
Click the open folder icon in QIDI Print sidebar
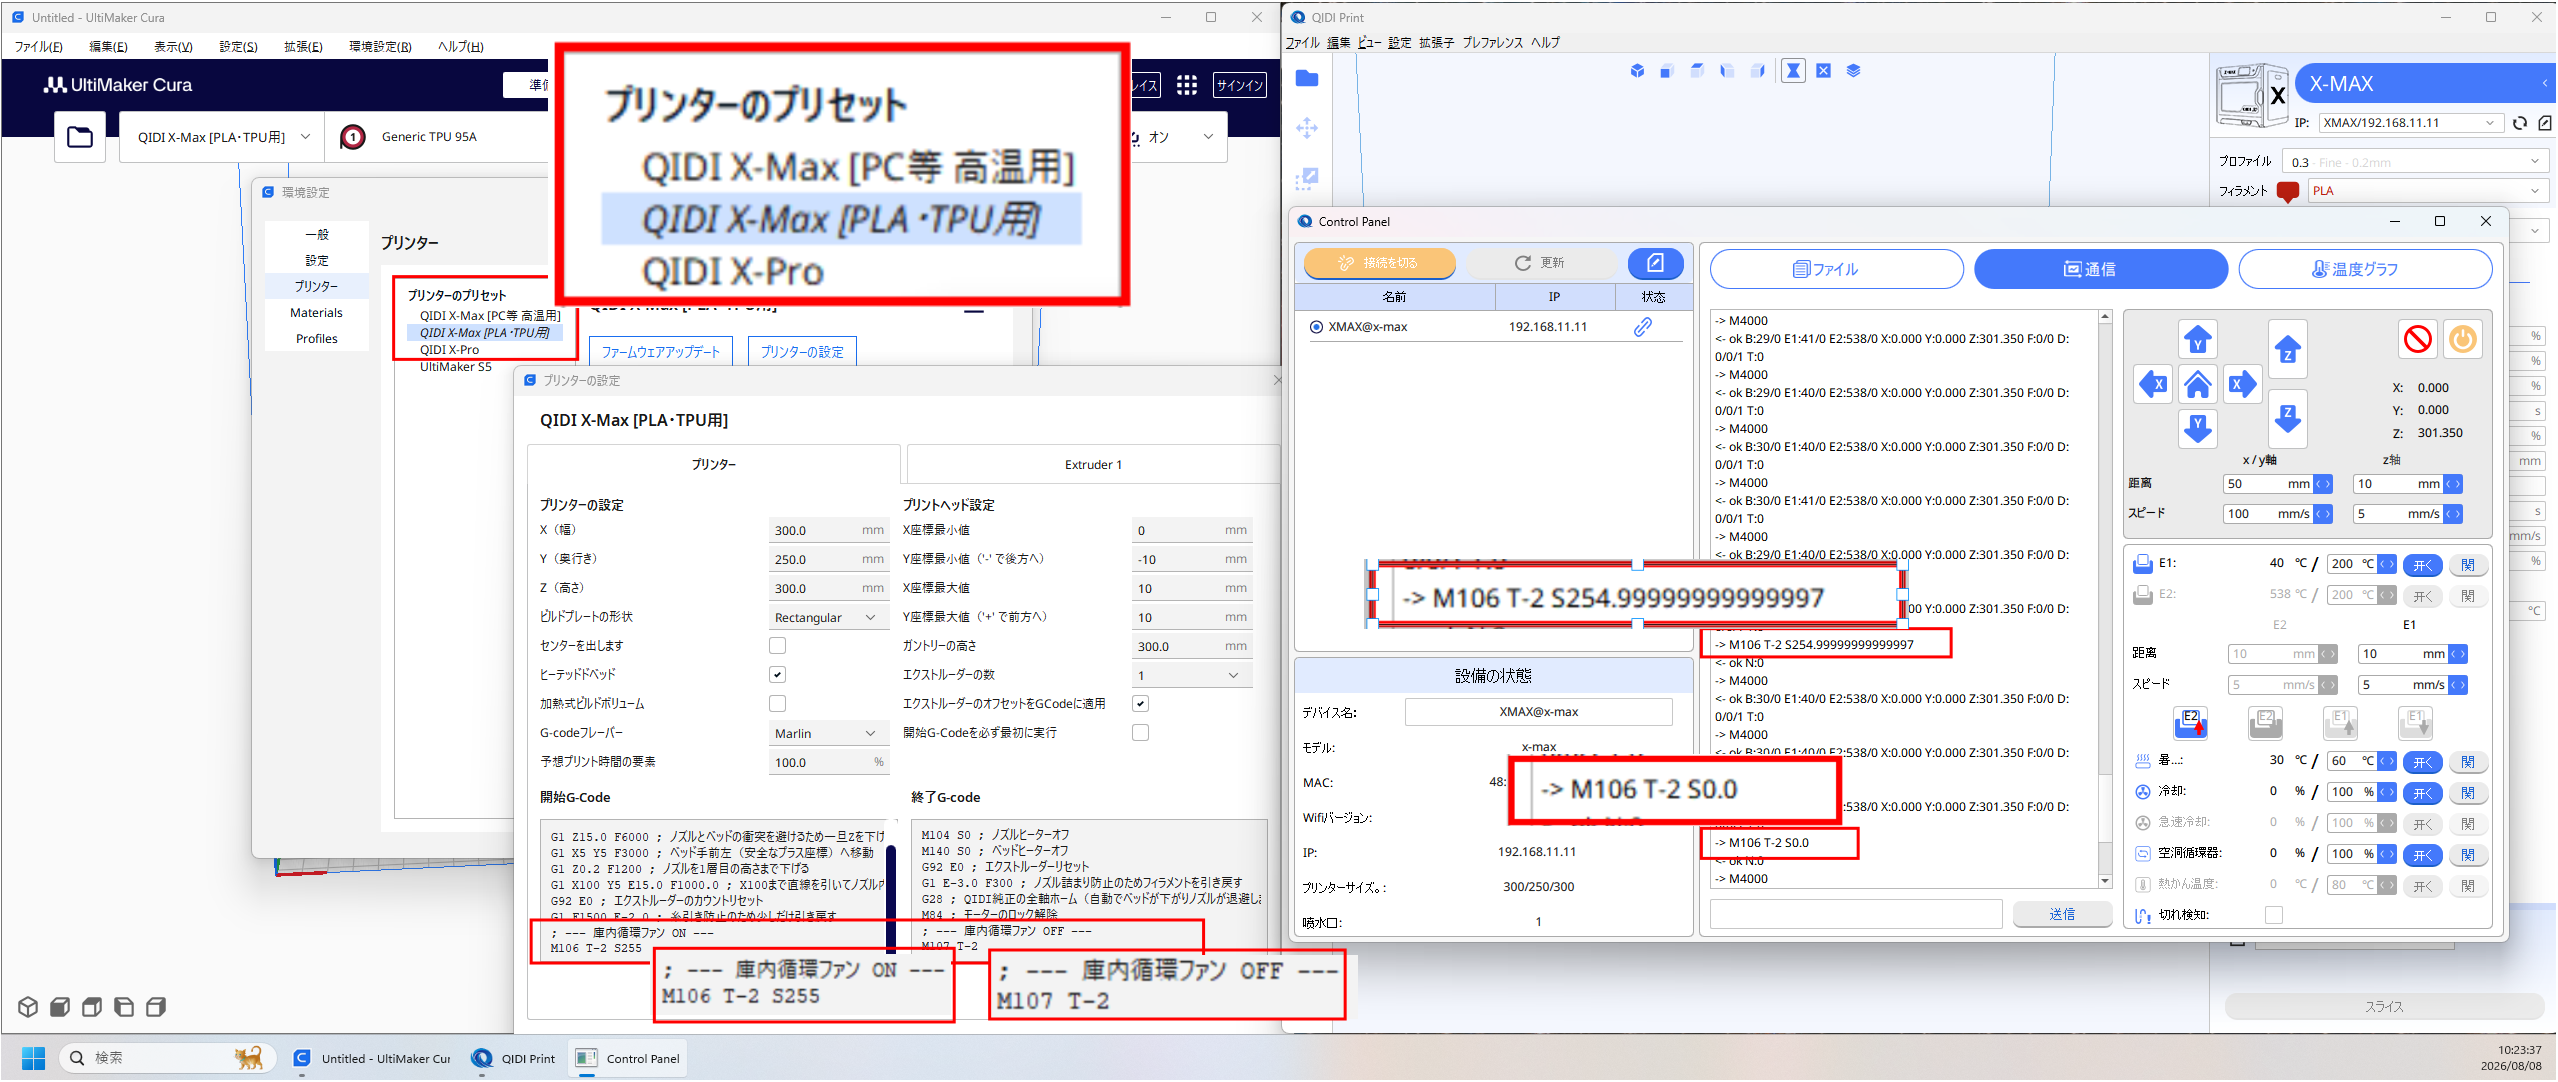1307,78
